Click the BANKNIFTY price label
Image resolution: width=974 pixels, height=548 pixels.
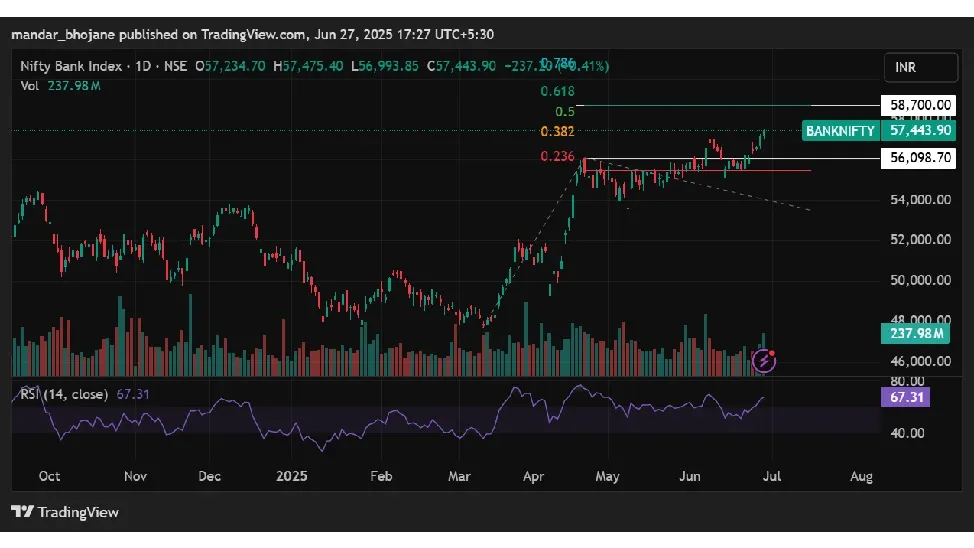click(840, 131)
